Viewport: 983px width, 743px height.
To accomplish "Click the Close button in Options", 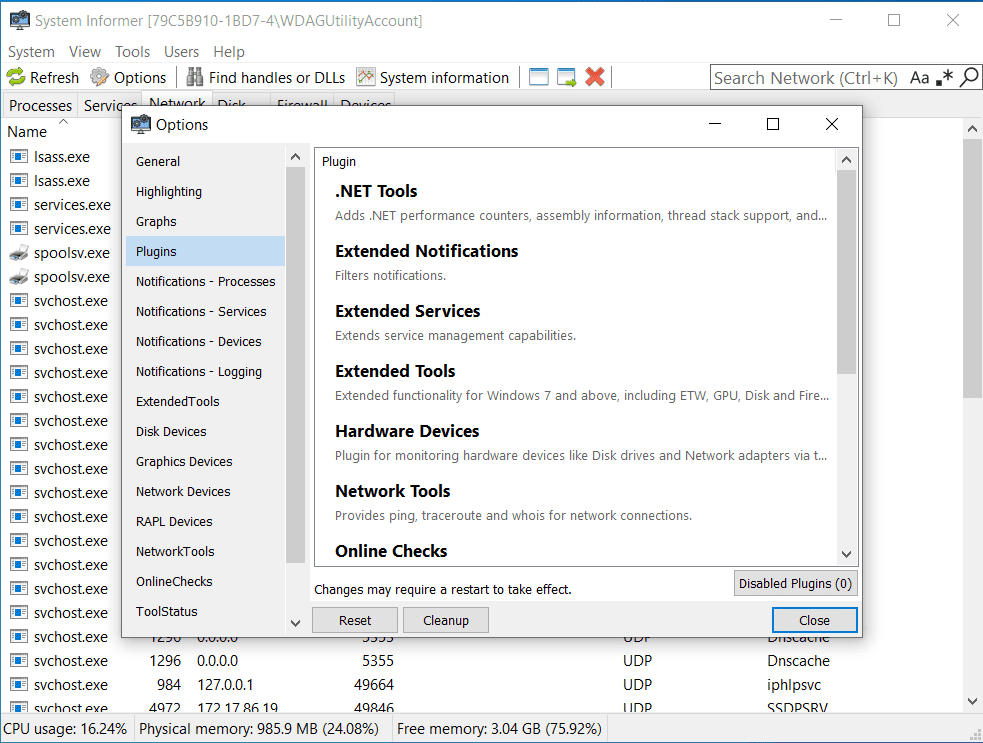I will (814, 620).
